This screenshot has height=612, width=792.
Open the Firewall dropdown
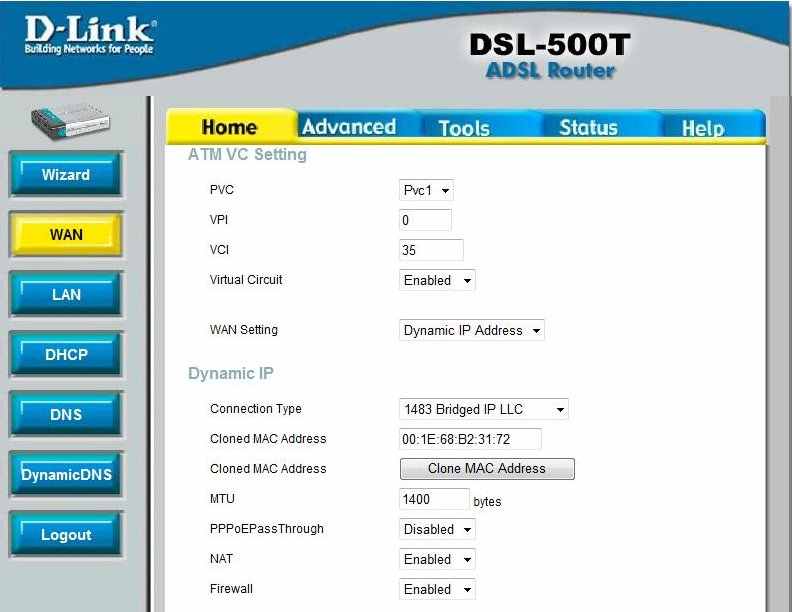click(437, 589)
